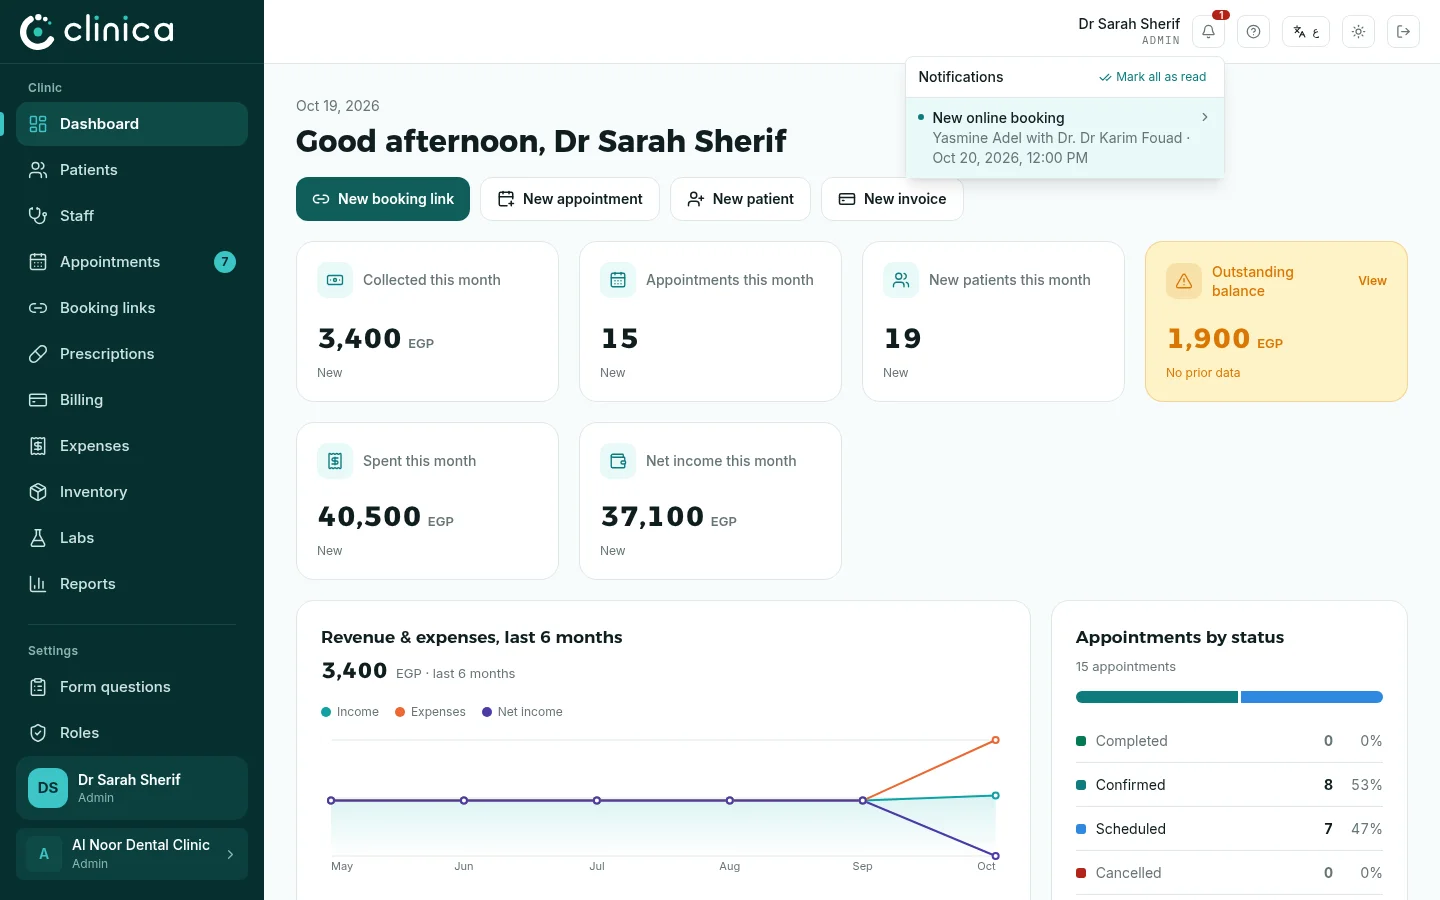Open the Expenses section
1440x900 pixels.
132,446
